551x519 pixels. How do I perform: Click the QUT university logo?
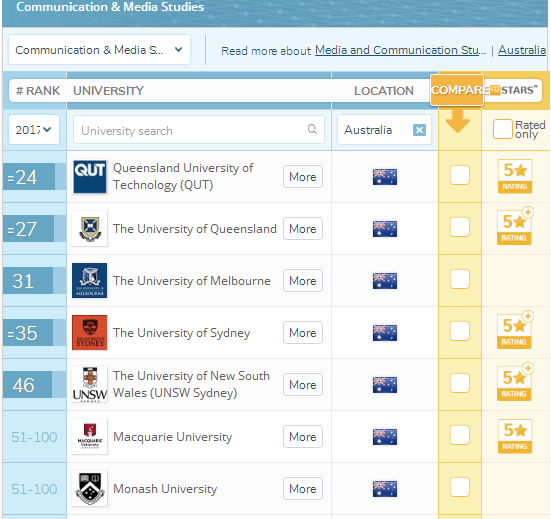point(90,177)
